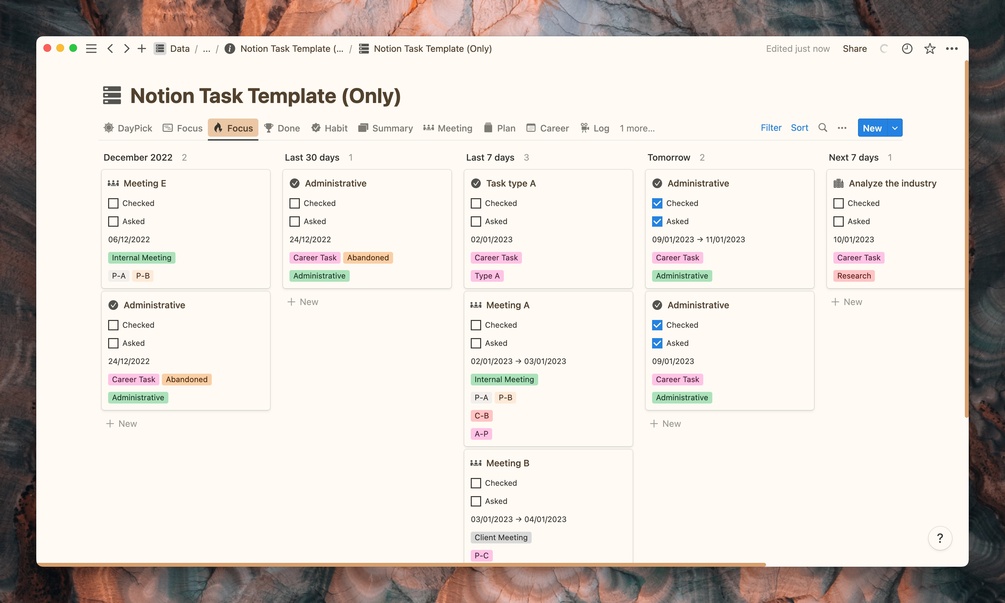Click the Type A tag on Task type A
Viewport: 1005px width, 603px height.
tap(488, 276)
